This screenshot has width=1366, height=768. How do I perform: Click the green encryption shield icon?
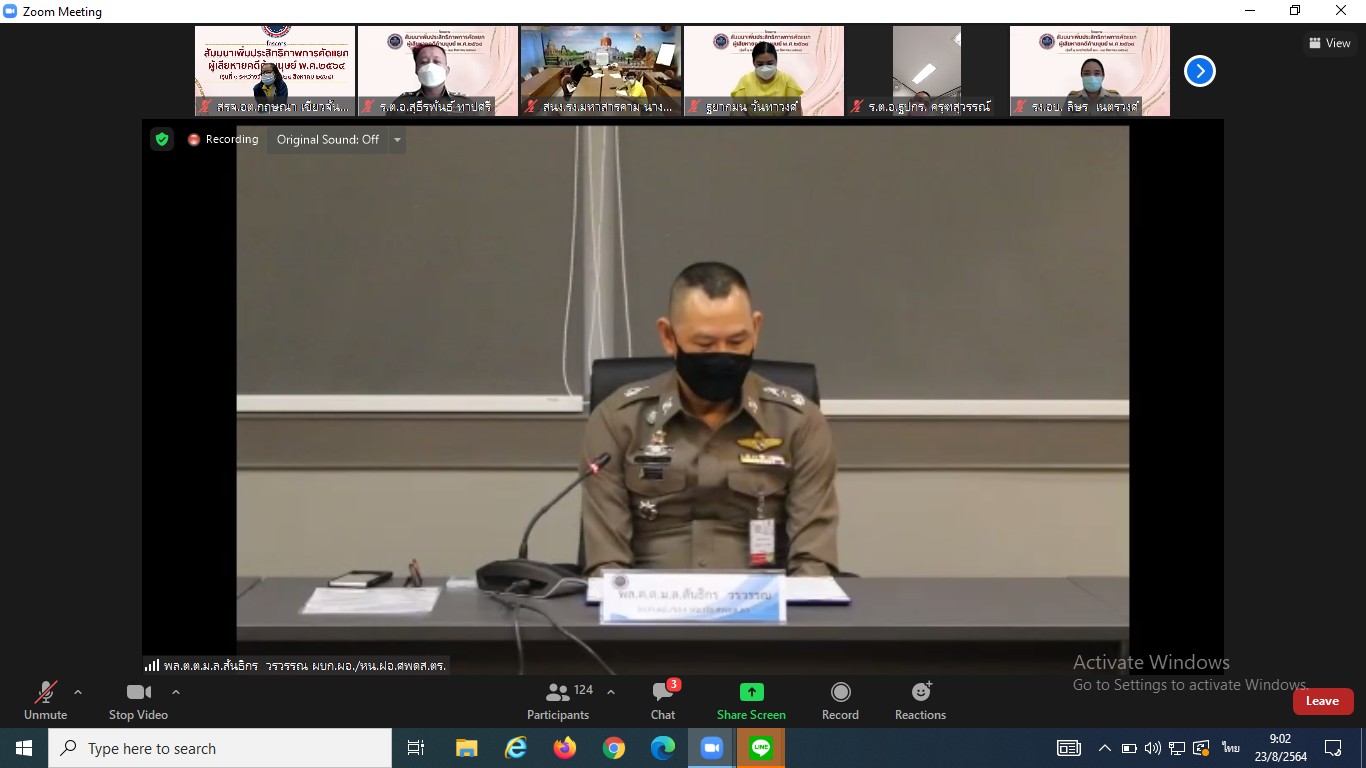[x=162, y=139]
